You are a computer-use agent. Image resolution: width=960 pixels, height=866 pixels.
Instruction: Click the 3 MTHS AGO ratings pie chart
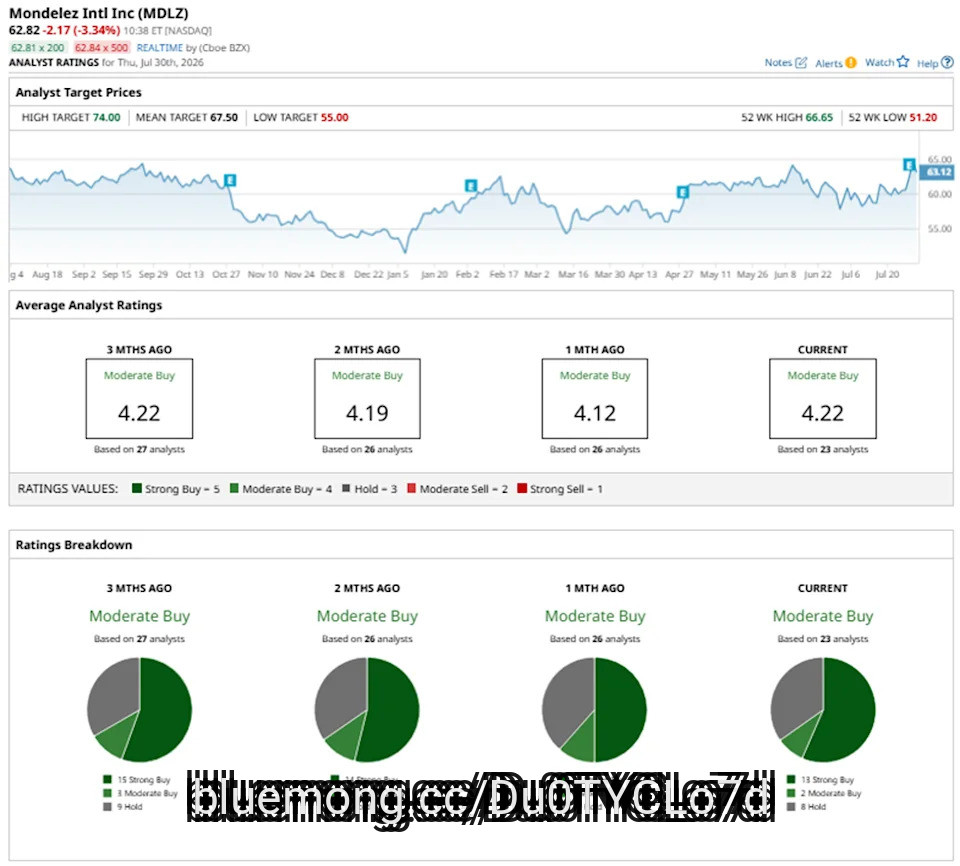[x=140, y=710]
